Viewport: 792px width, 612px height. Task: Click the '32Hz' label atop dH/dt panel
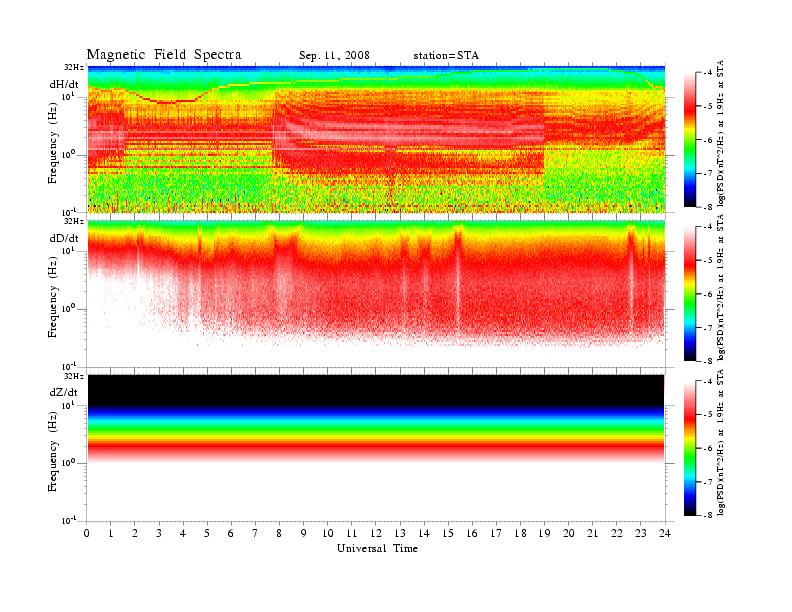[74, 67]
